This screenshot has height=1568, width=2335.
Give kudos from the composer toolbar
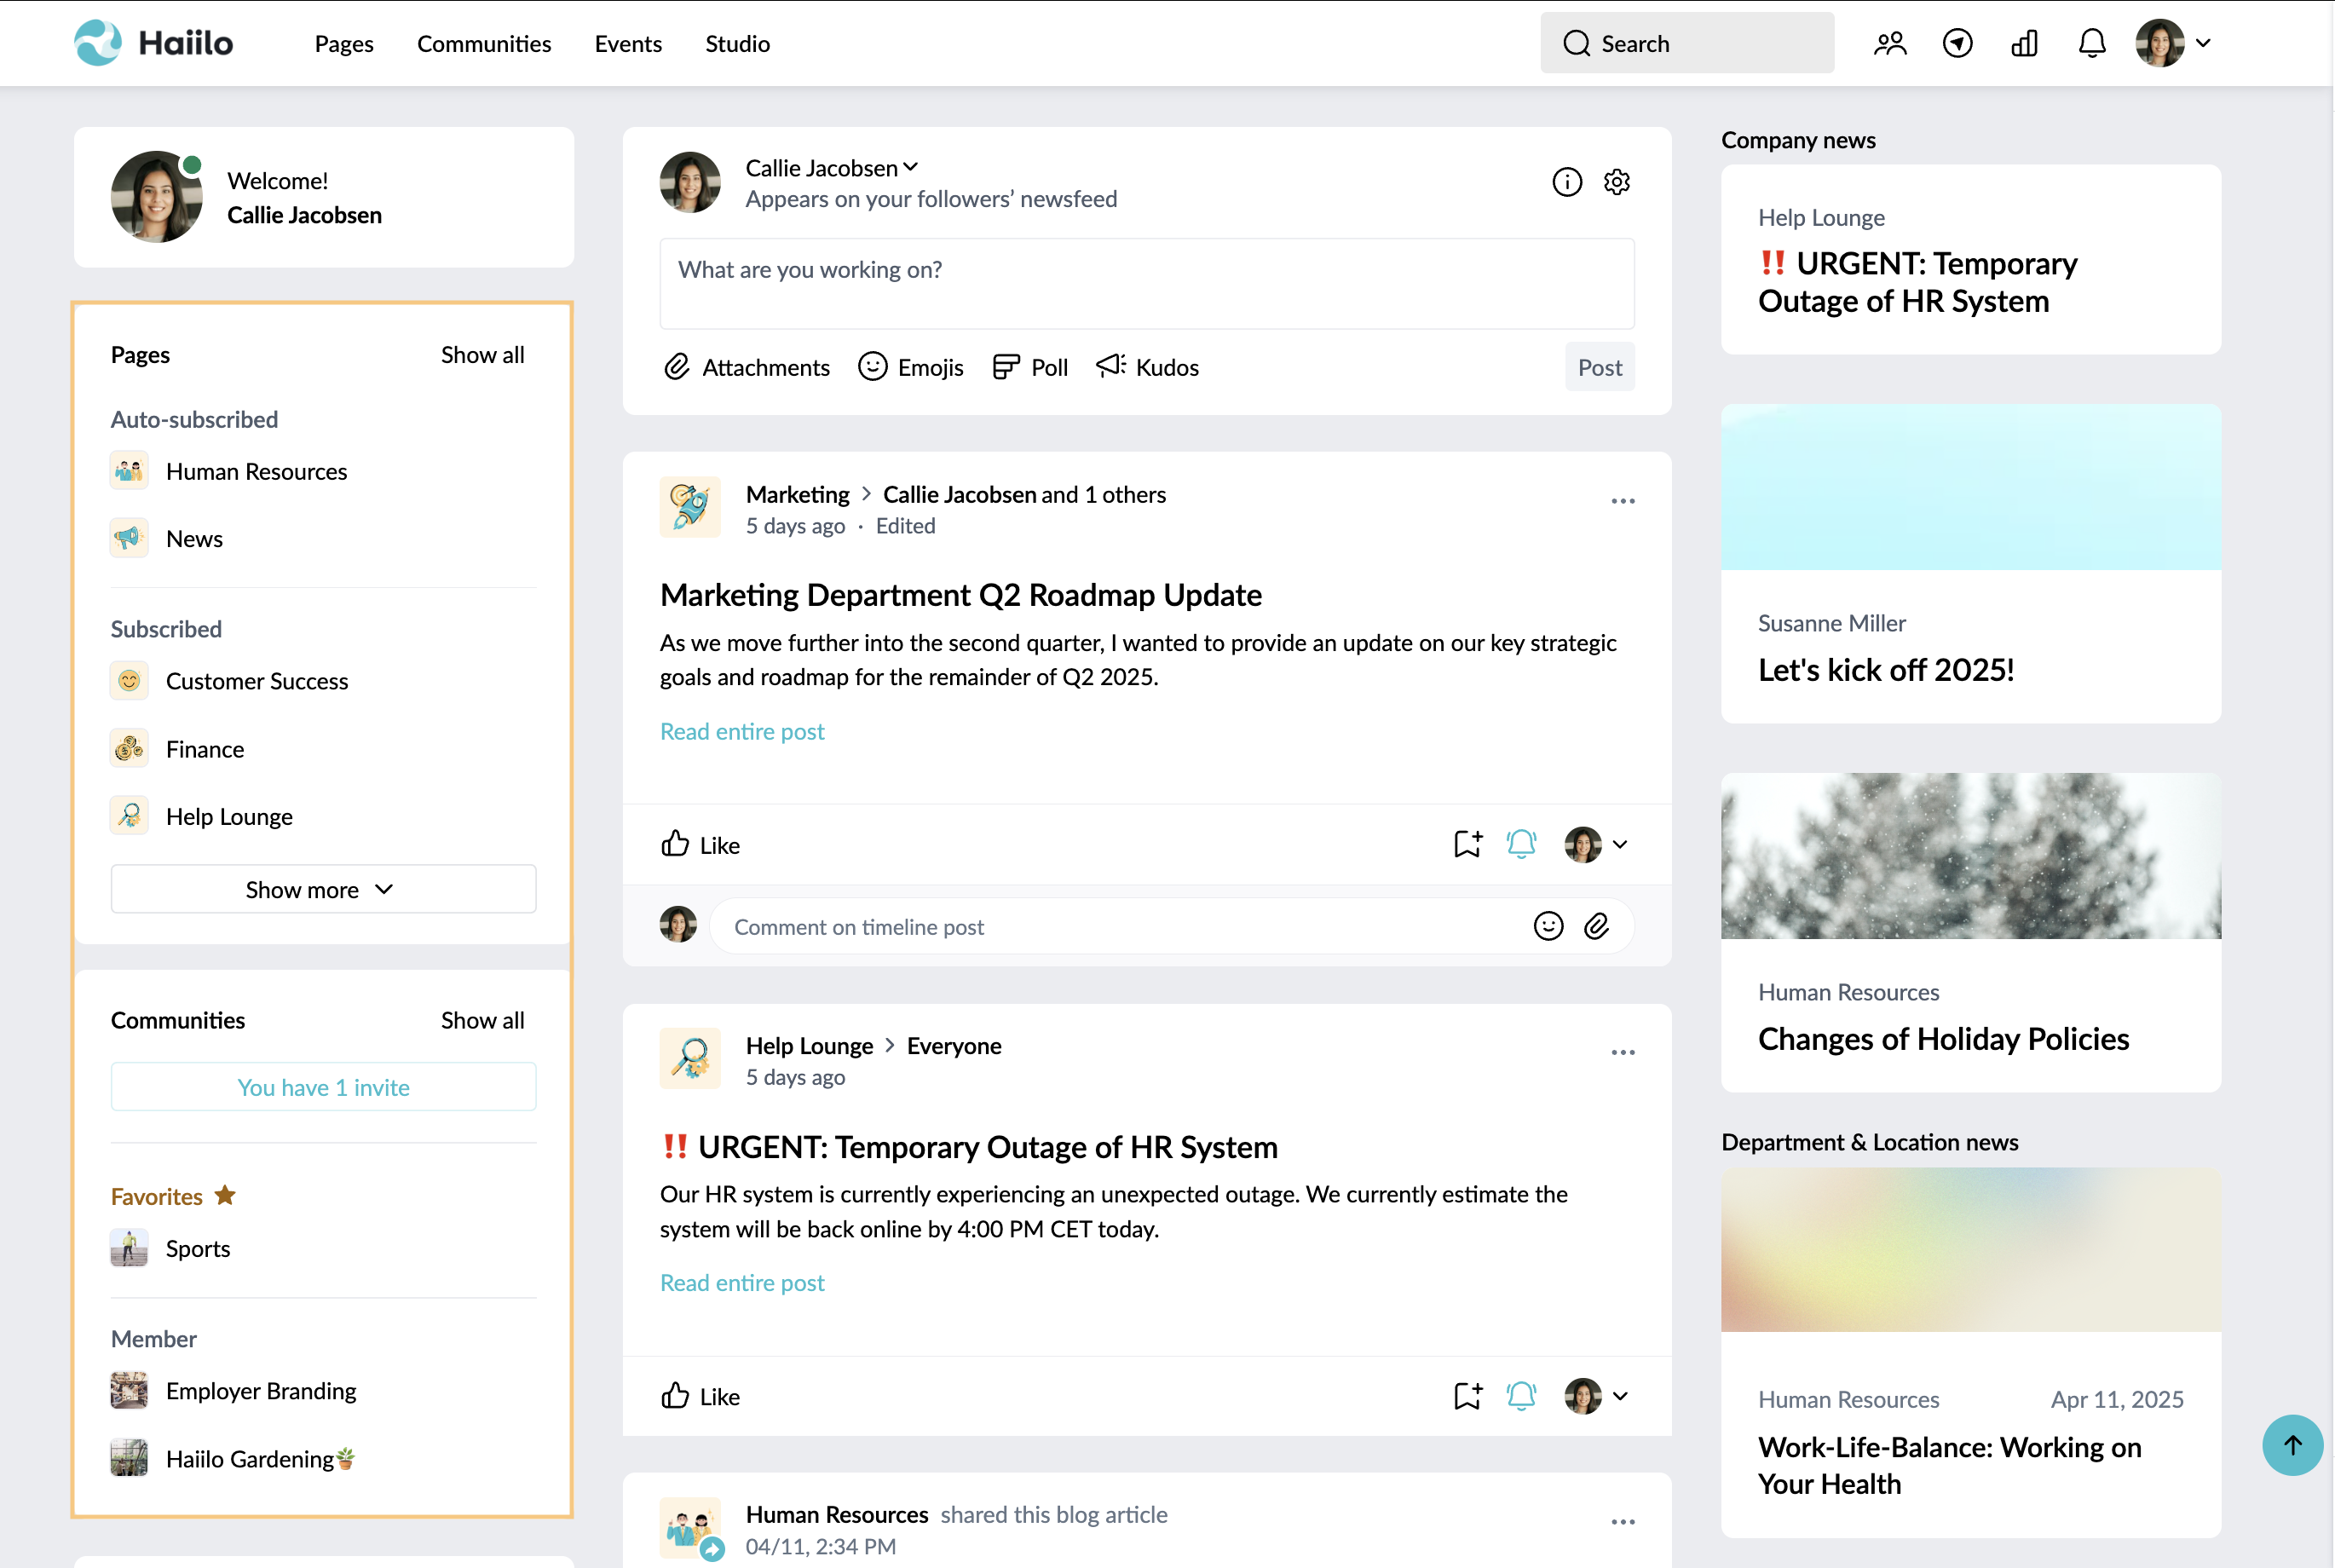tap(1146, 367)
